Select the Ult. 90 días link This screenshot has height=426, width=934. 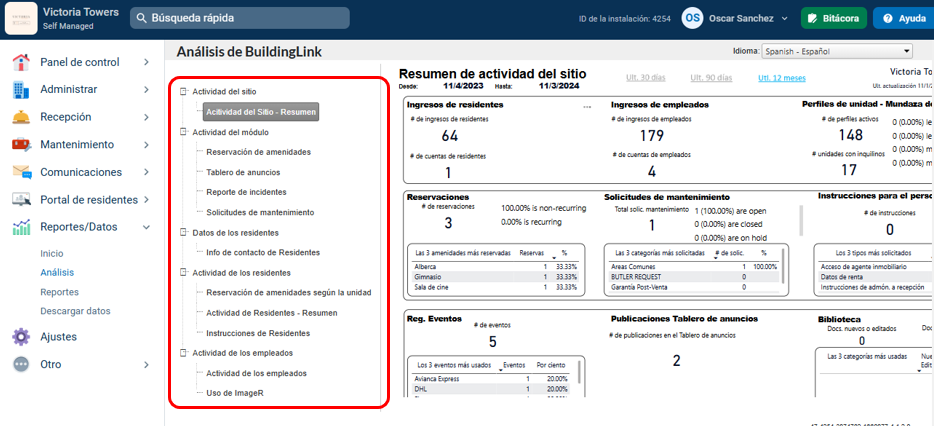click(711, 77)
